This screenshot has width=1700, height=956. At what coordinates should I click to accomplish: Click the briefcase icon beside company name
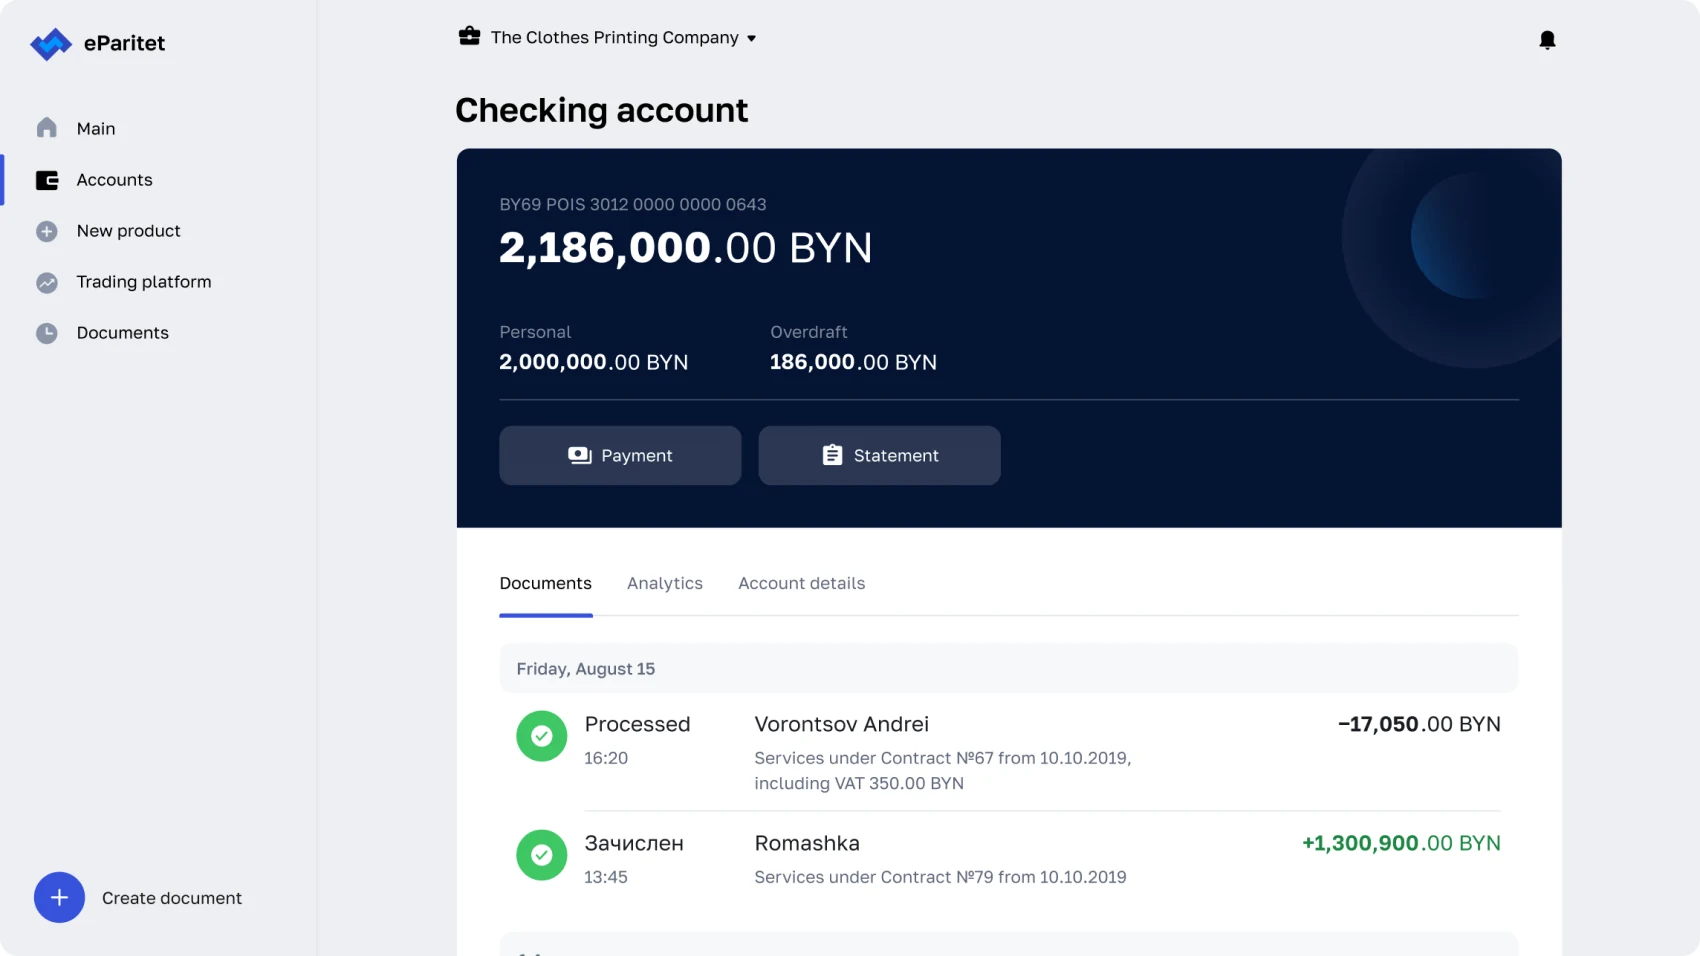tap(469, 37)
